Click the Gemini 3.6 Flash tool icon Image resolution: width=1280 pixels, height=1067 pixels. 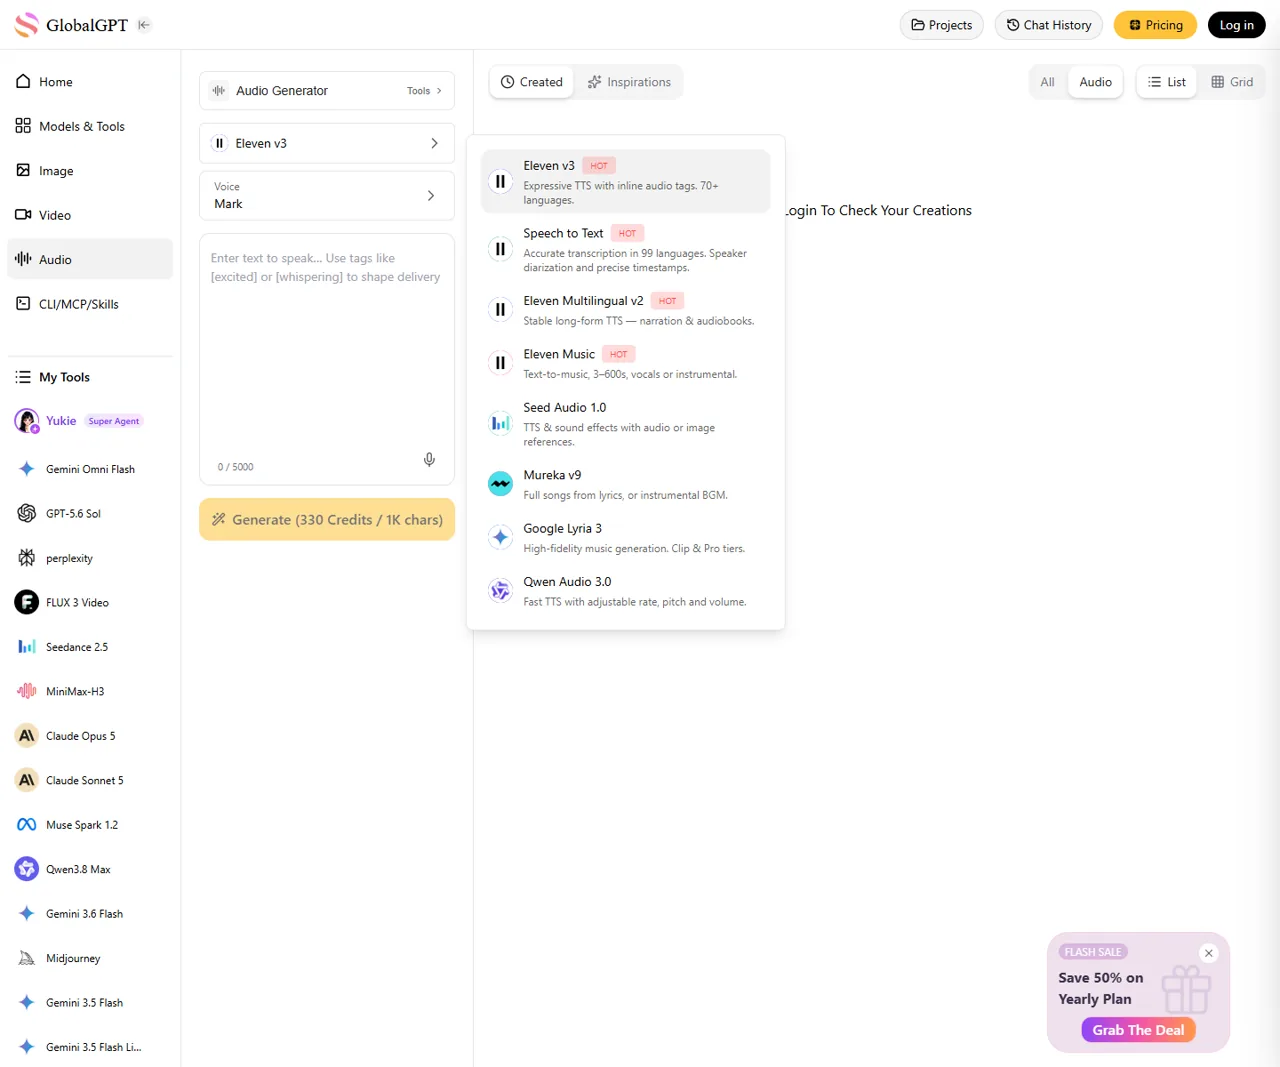[27, 914]
